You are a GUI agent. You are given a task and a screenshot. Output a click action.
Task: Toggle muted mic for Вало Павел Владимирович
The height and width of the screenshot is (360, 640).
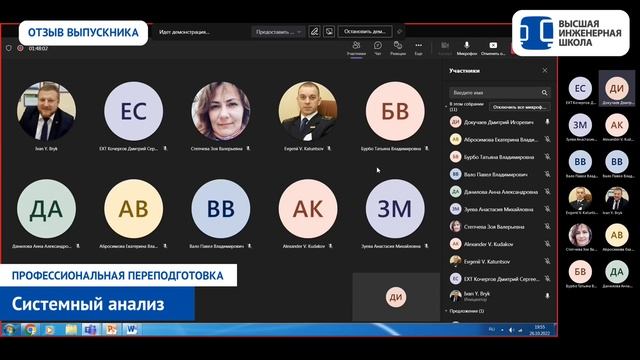pyautogui.click(x=547, y=174)
